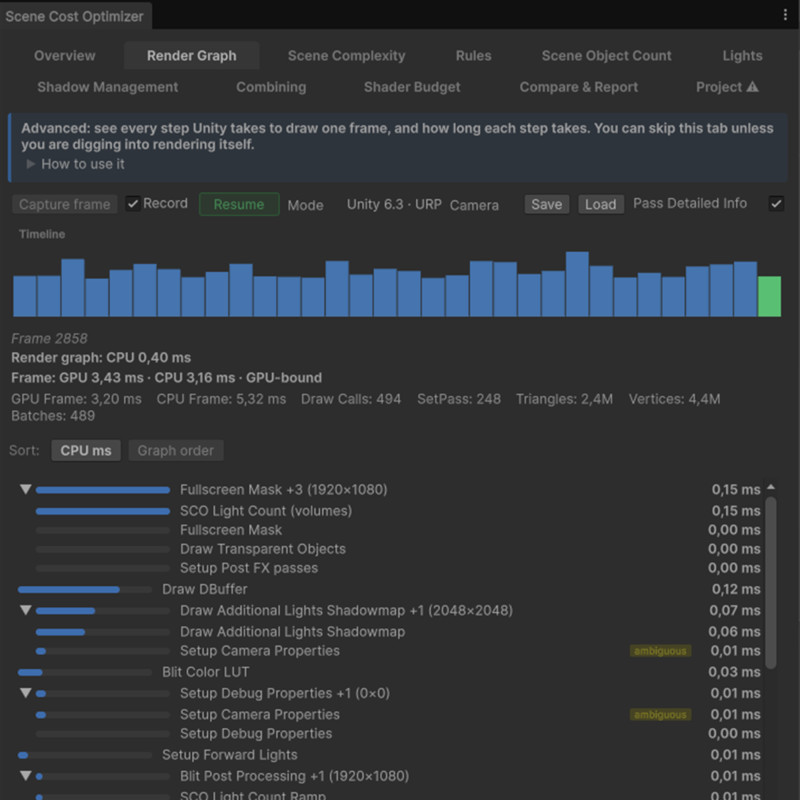
Task: Go to Compare & Report tab
Action: (579, 87)
